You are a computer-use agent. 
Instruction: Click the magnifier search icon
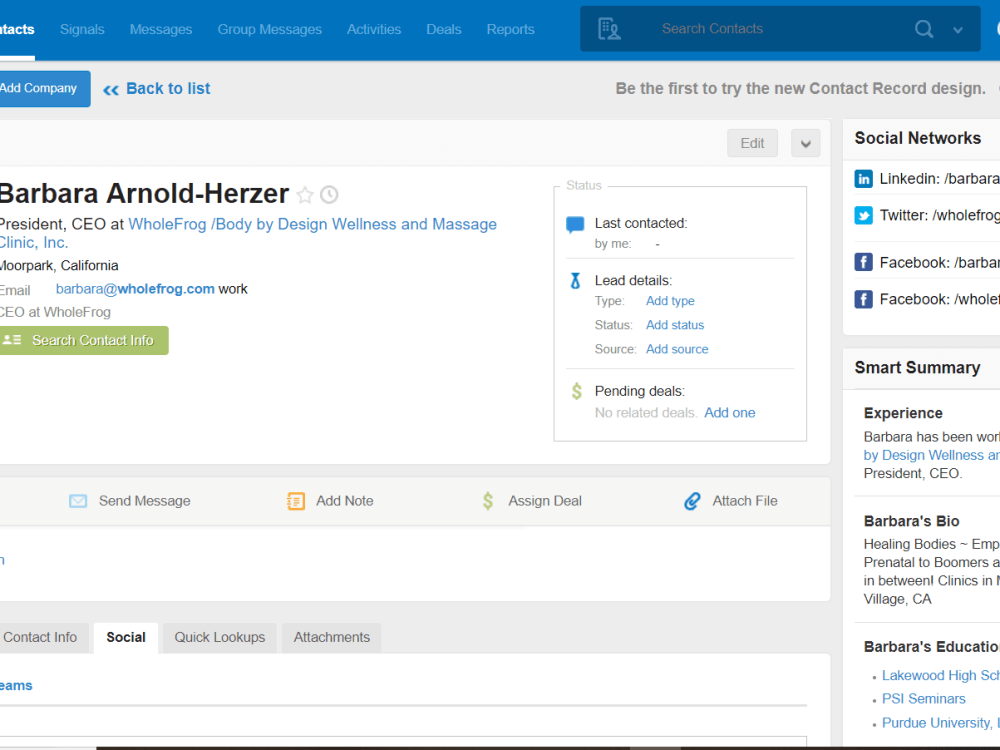tap(923, 29)
